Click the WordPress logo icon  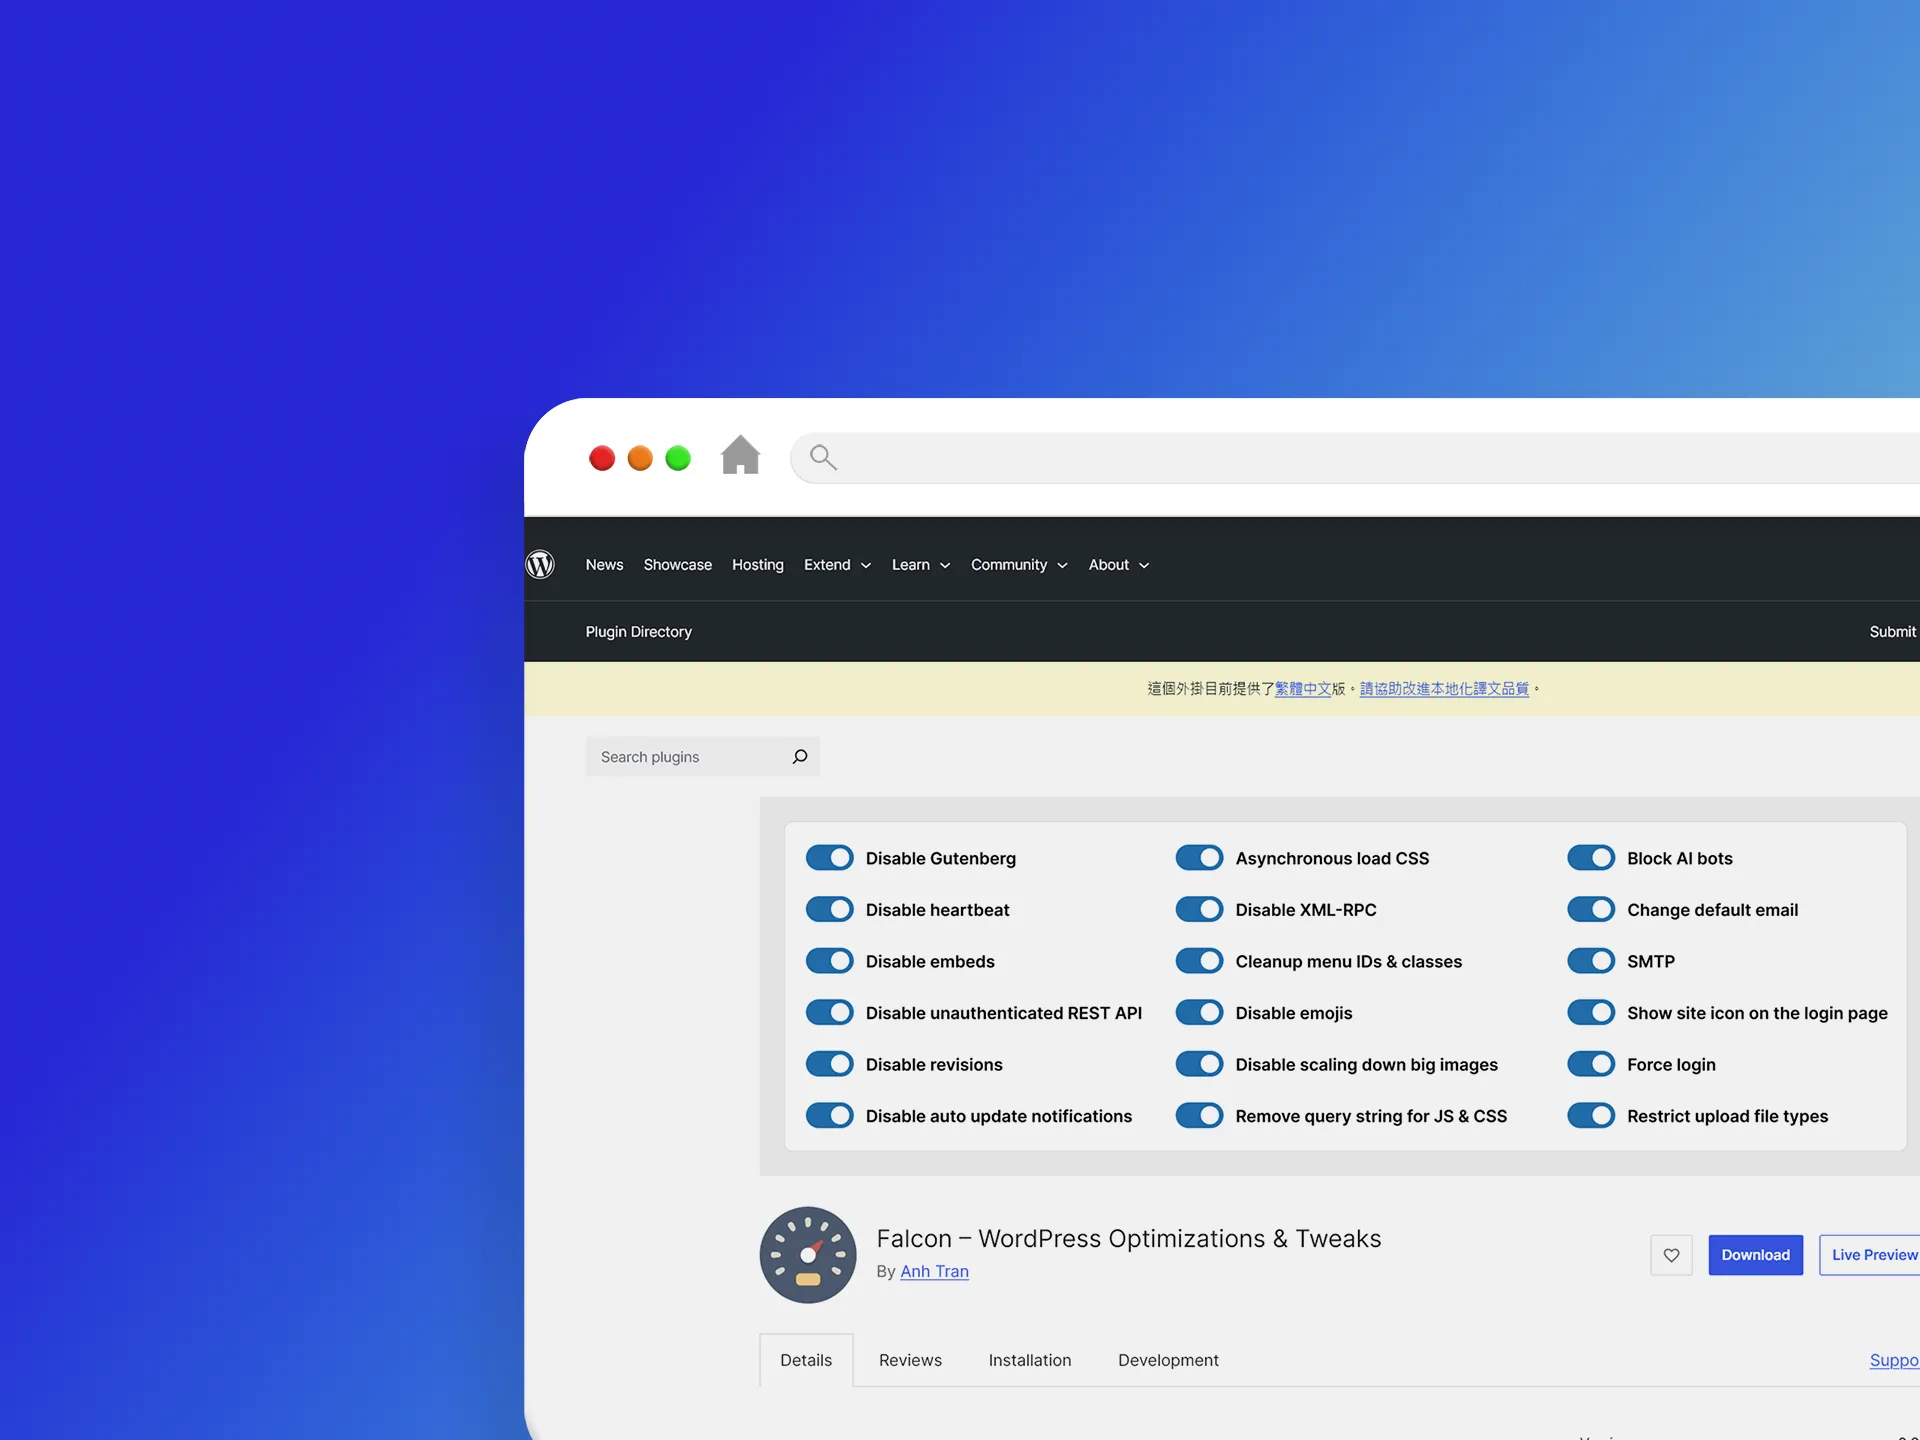click(540, 565)
